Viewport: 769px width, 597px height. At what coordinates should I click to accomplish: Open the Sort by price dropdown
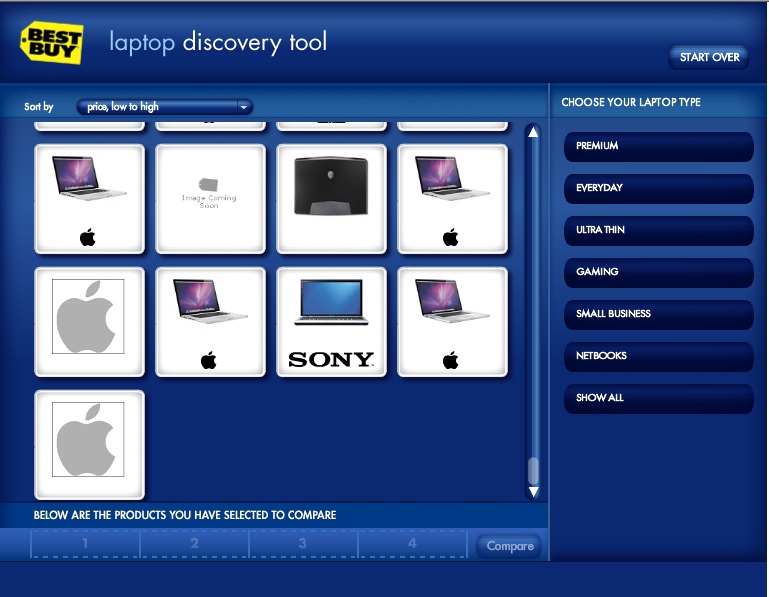[x=165, y=106]
